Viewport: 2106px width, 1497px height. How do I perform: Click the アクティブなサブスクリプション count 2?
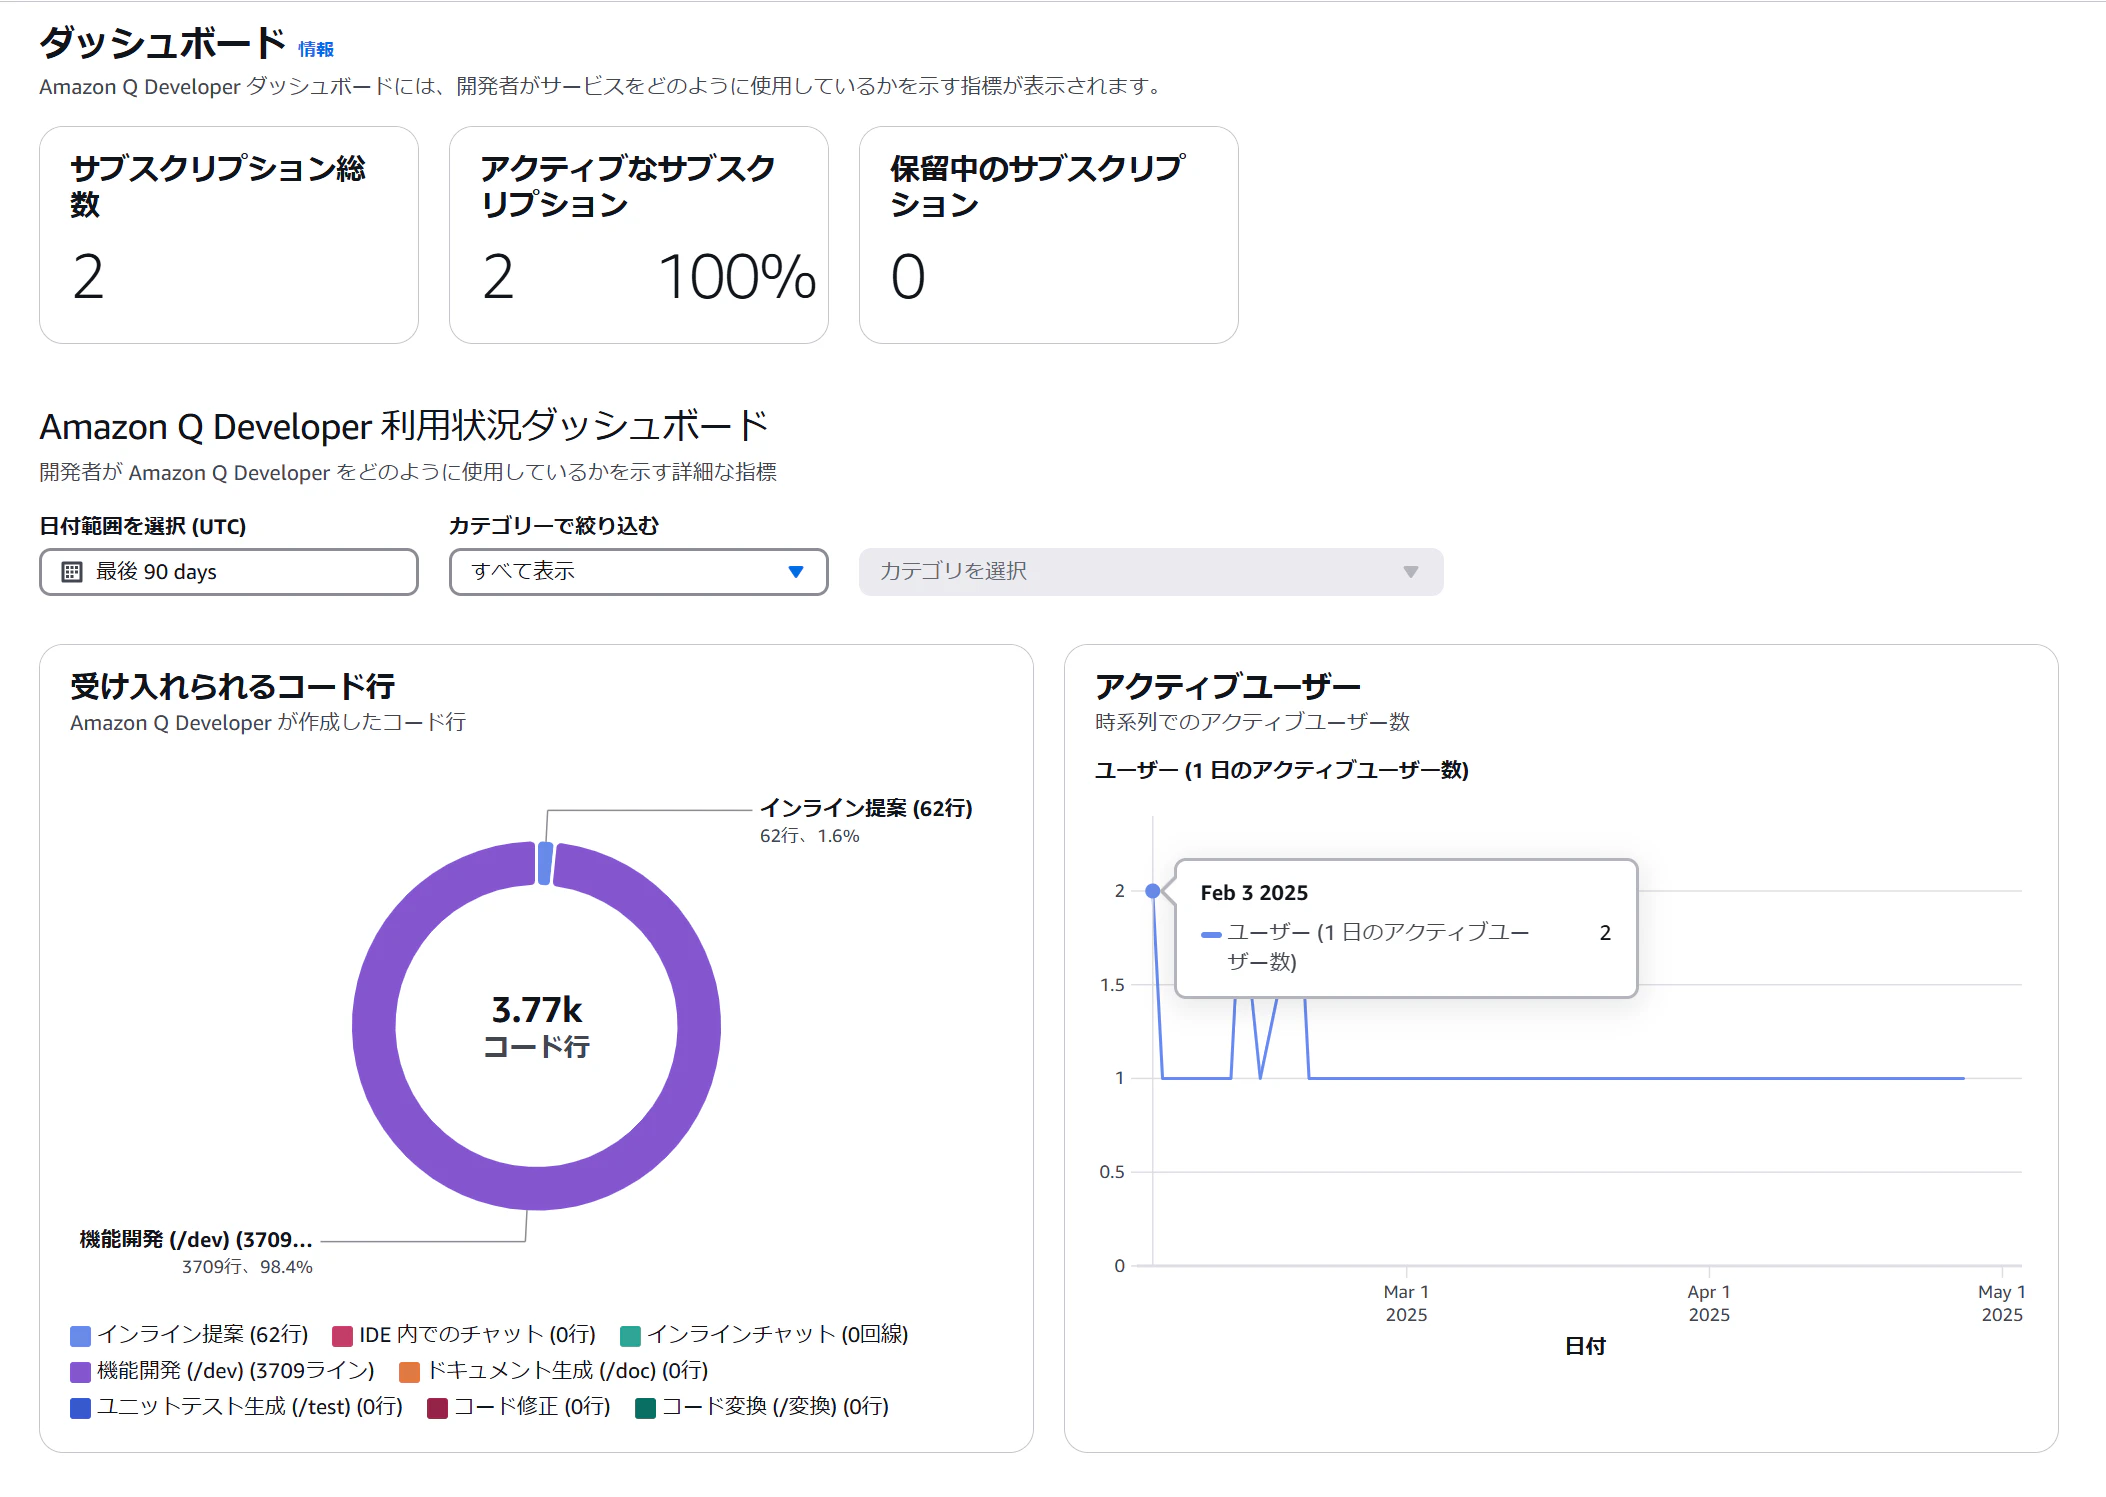(498, 277)
